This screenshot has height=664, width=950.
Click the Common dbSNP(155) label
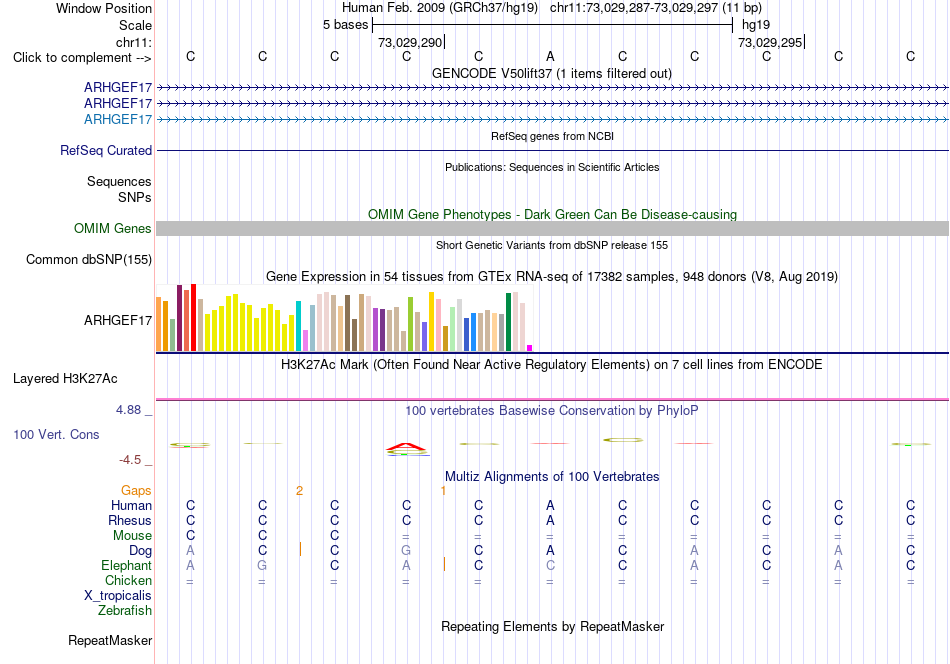(x=88, y=259)
